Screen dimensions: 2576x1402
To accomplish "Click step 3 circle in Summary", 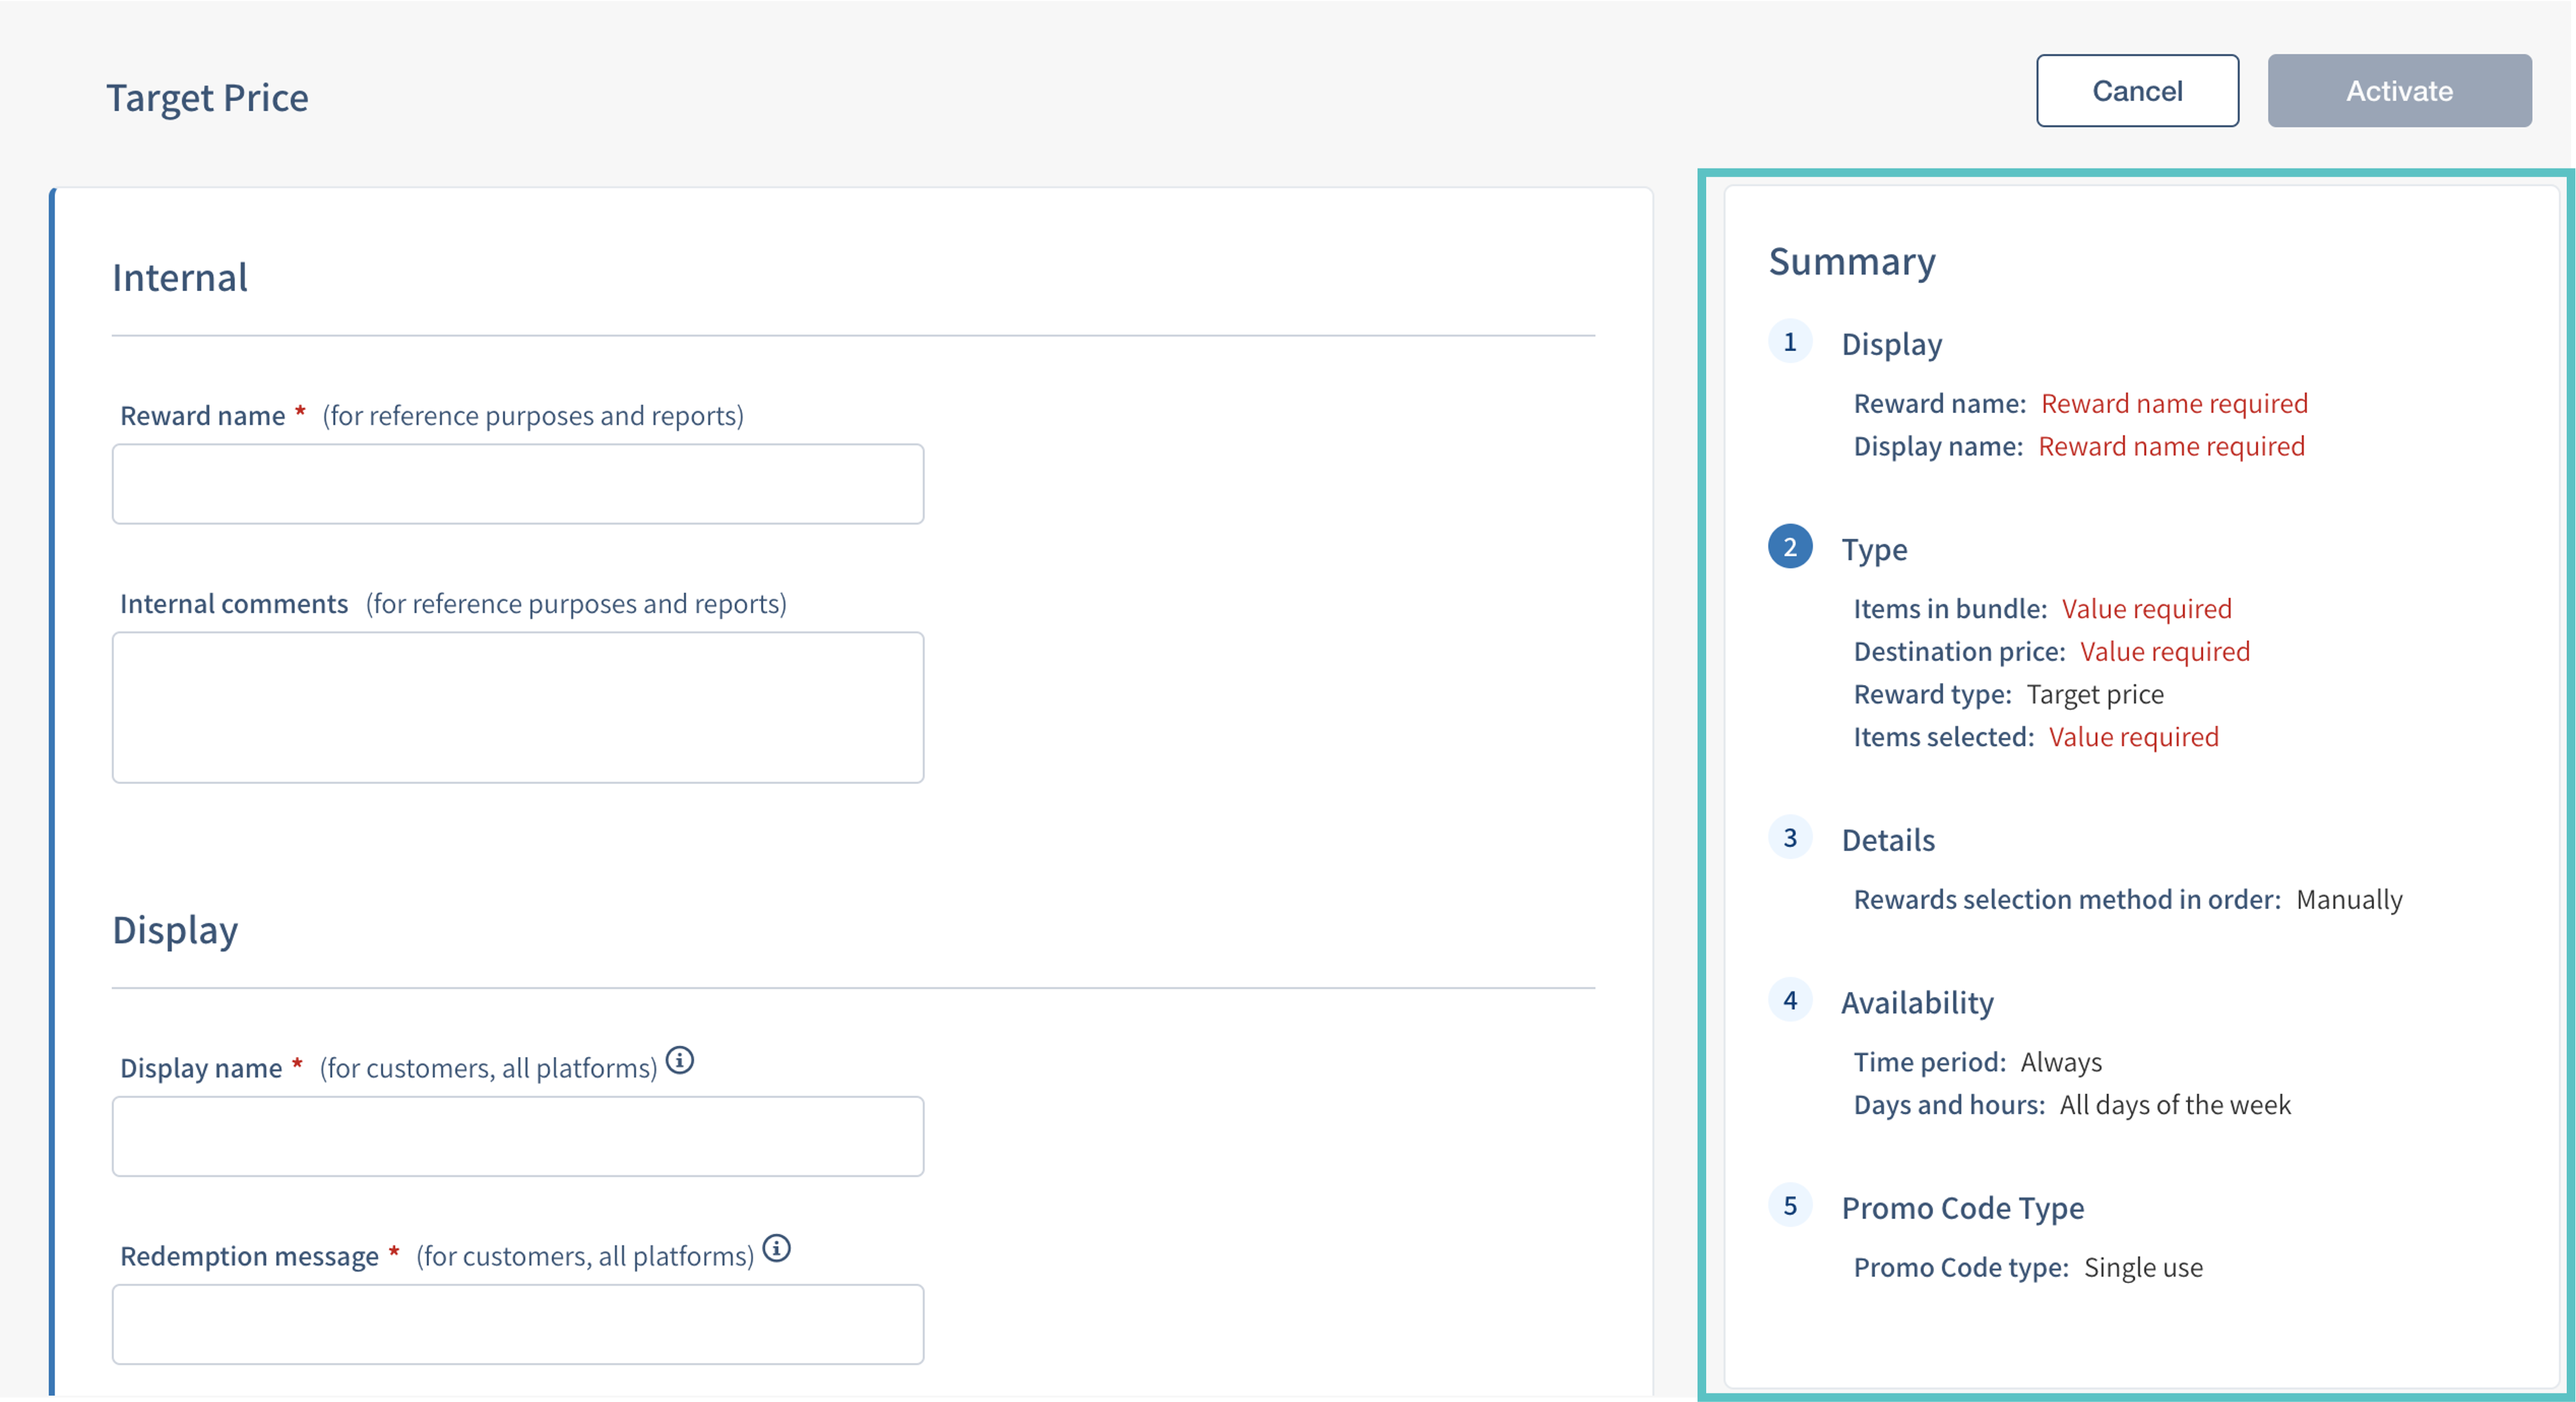I will tap(1790, 838).
